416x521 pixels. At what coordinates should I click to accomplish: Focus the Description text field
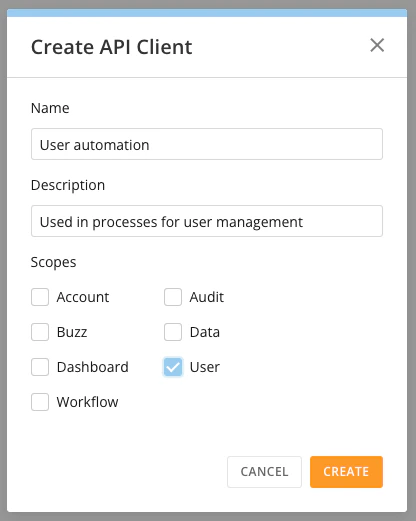pyautogui.click(x=207, y=221)
